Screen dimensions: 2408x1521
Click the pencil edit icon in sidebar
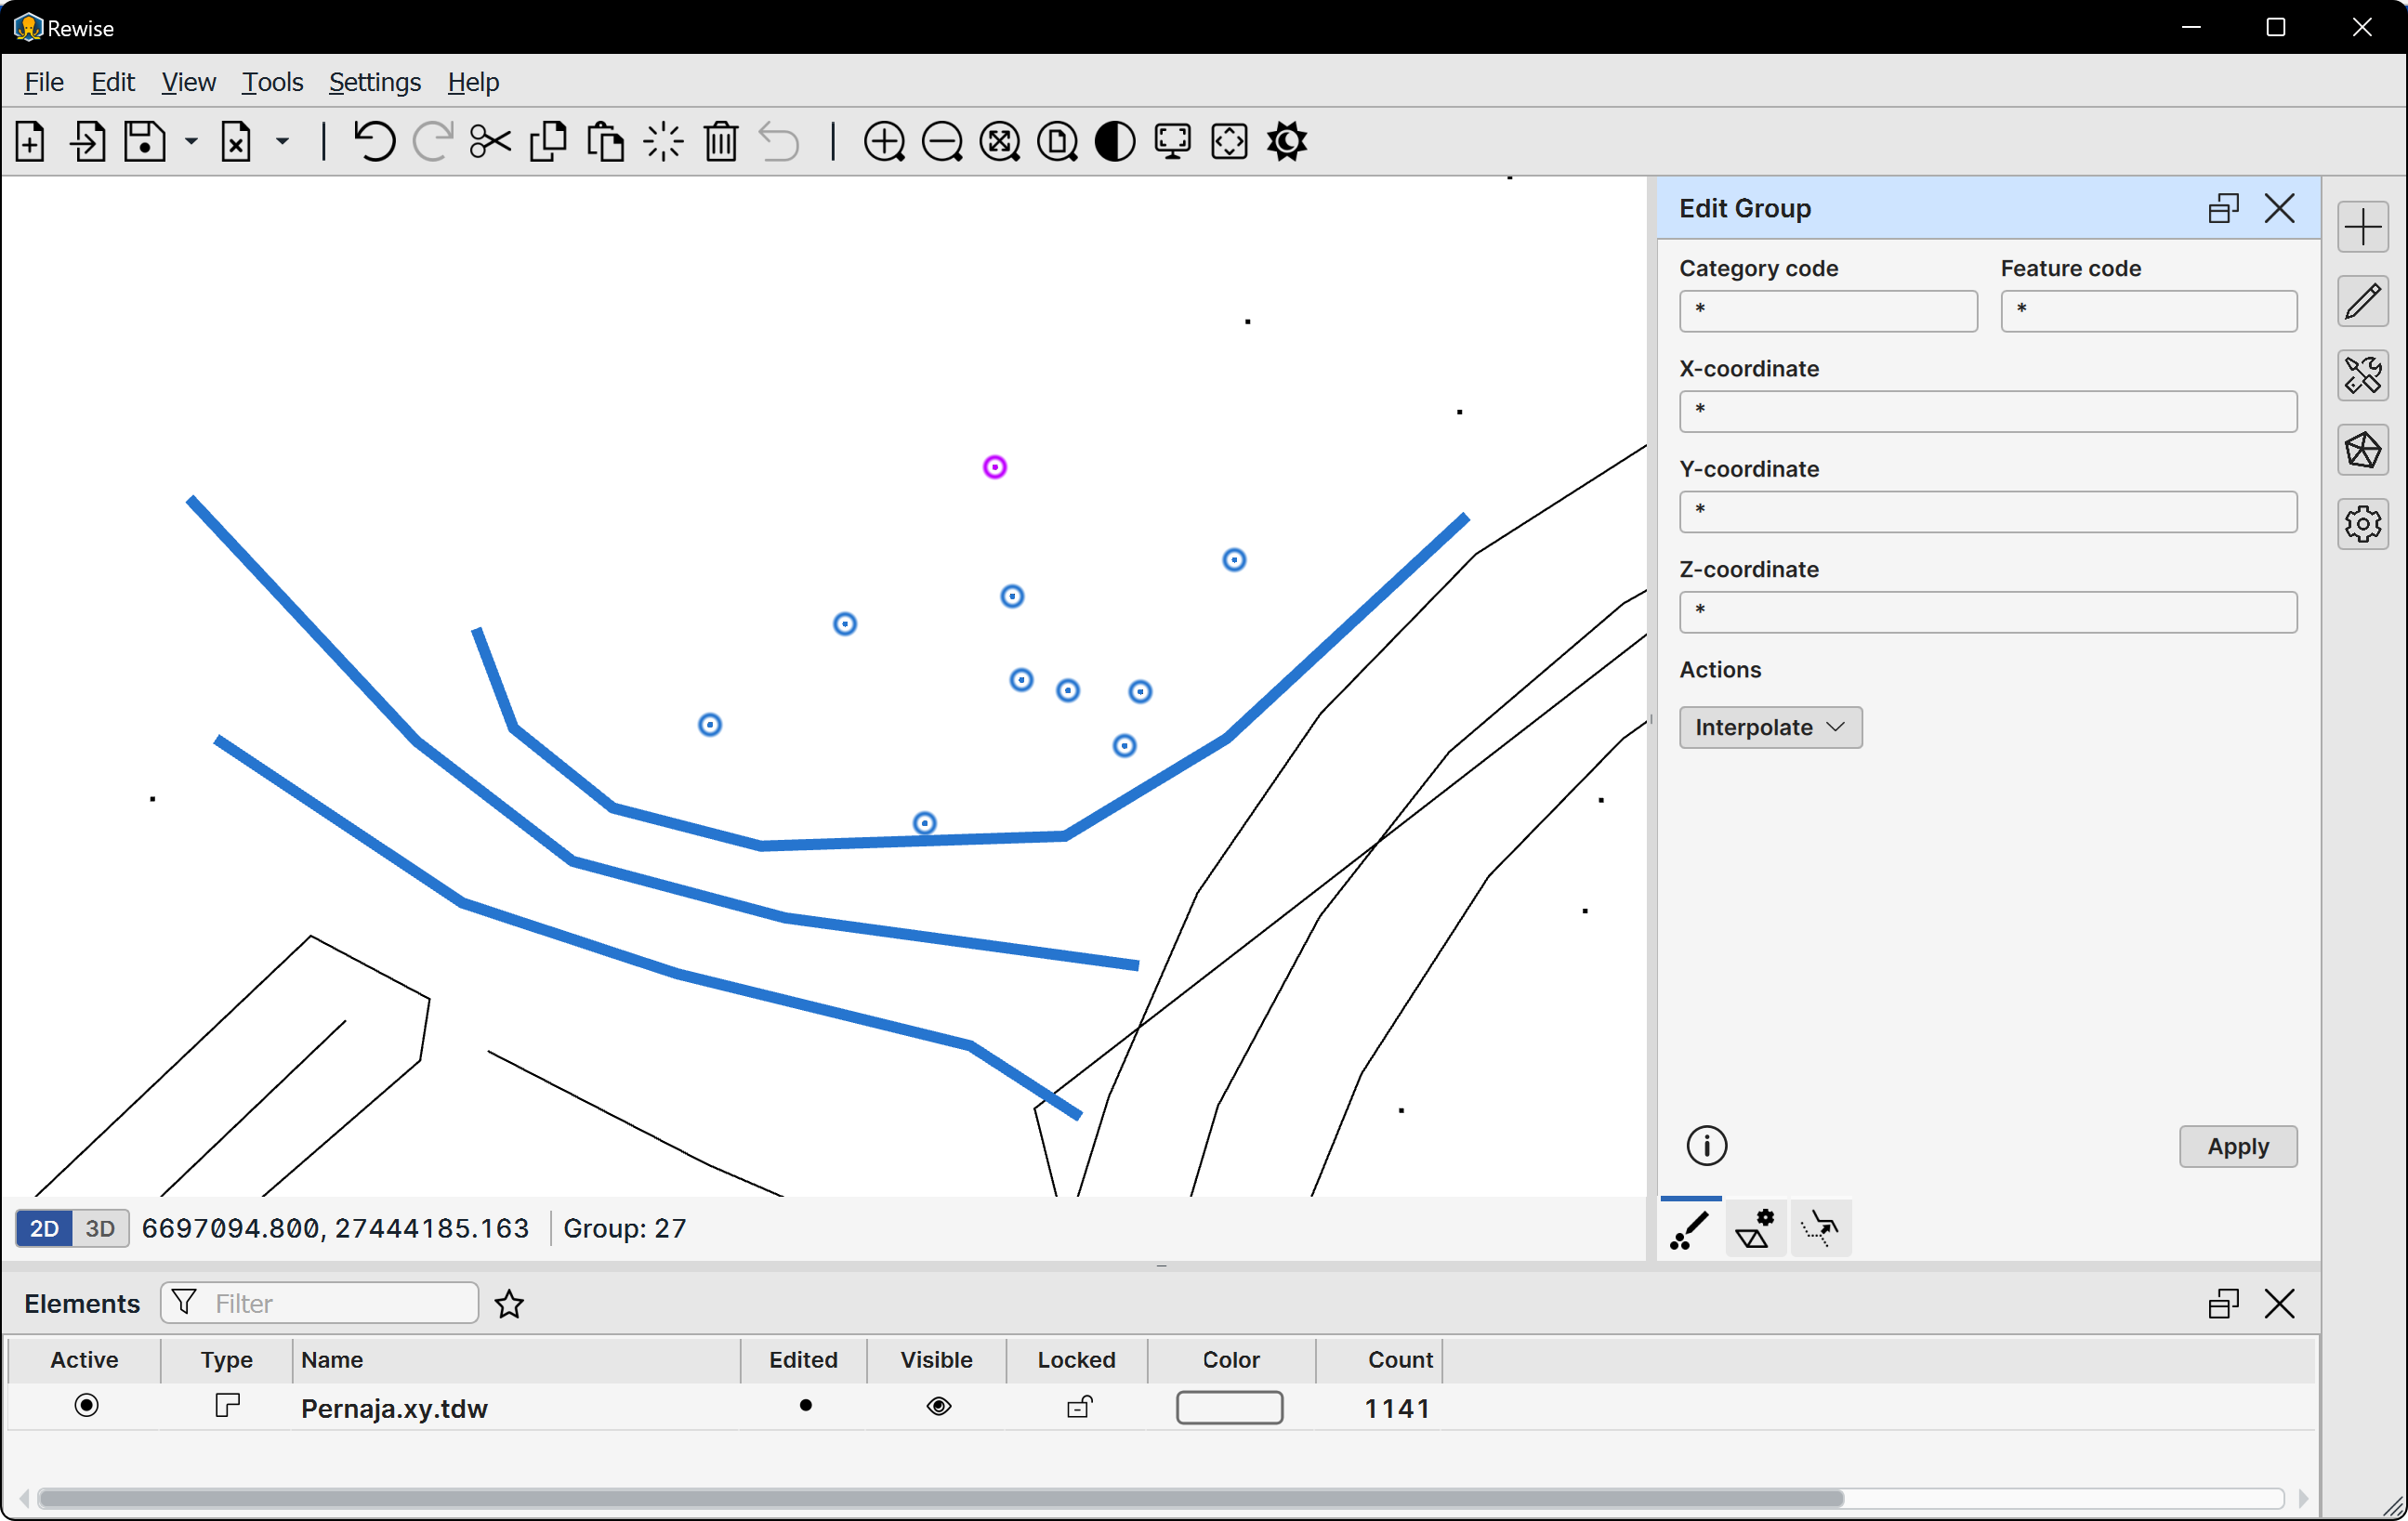pos(2362,301)
